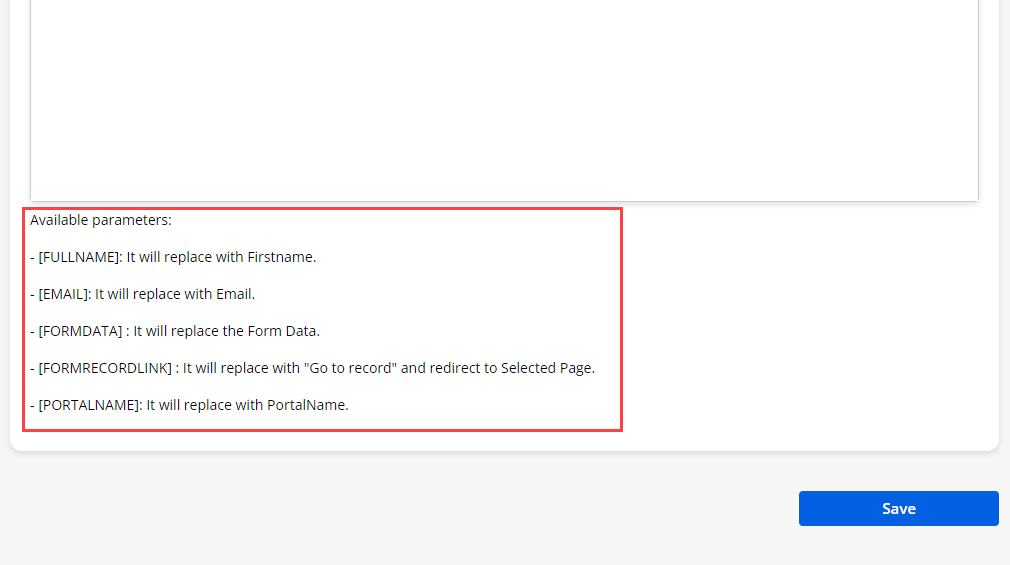
Task: Click the "Available parameters:" heading text
Action: (x=101, y=220)
